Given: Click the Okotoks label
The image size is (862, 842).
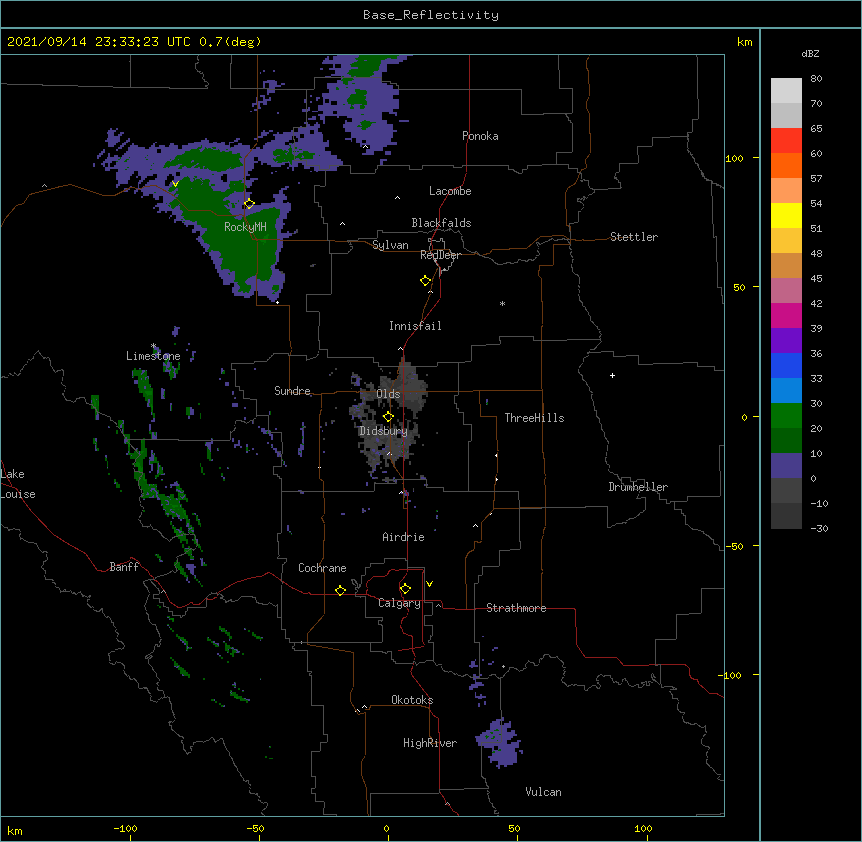Looking at the screenshot, I should coord(412,700).
